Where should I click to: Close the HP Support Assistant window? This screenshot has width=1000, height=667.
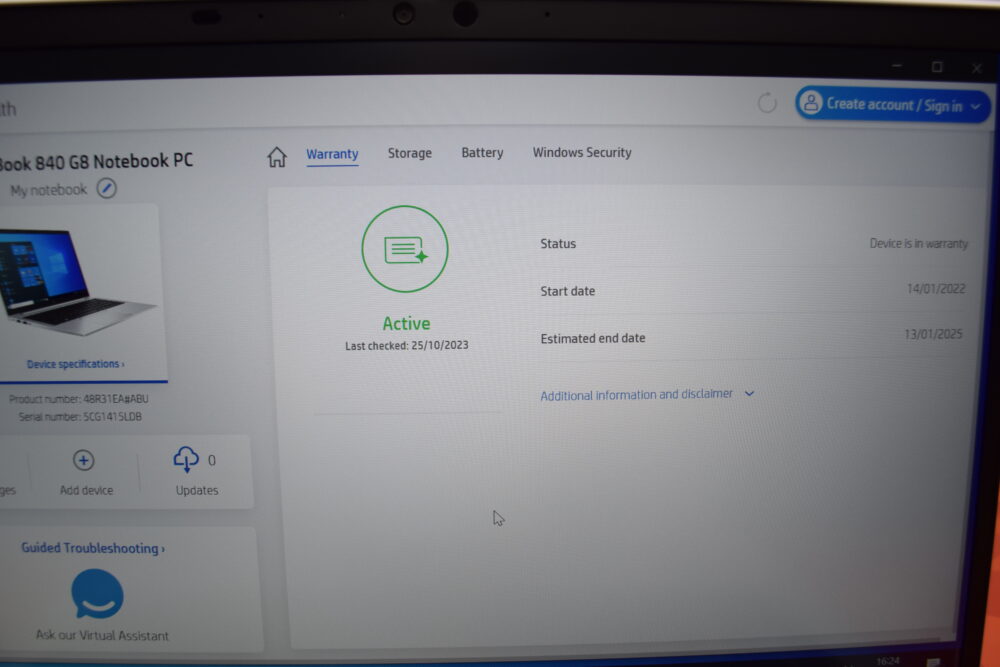[x=976, y=68]
